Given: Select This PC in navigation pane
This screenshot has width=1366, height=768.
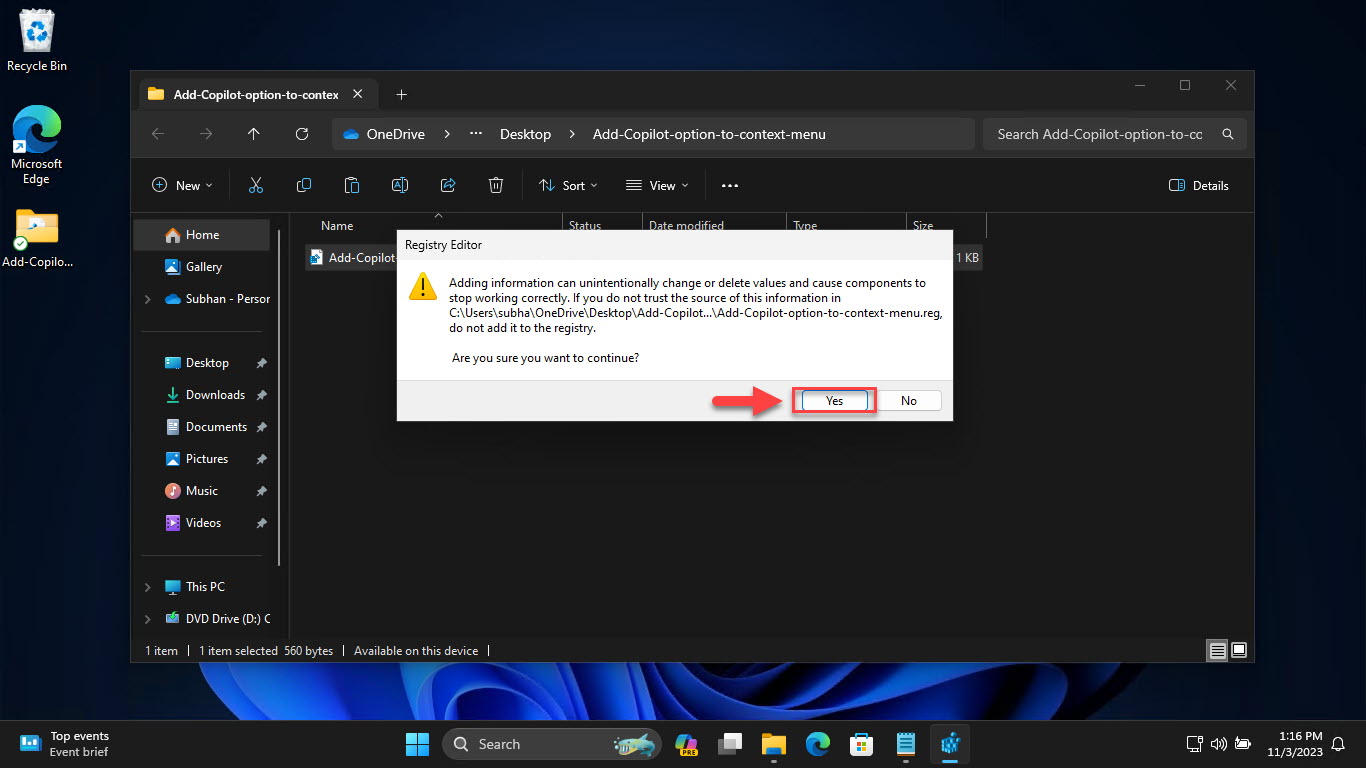Looking at the screenshot, I should click(x=205, y=587).
